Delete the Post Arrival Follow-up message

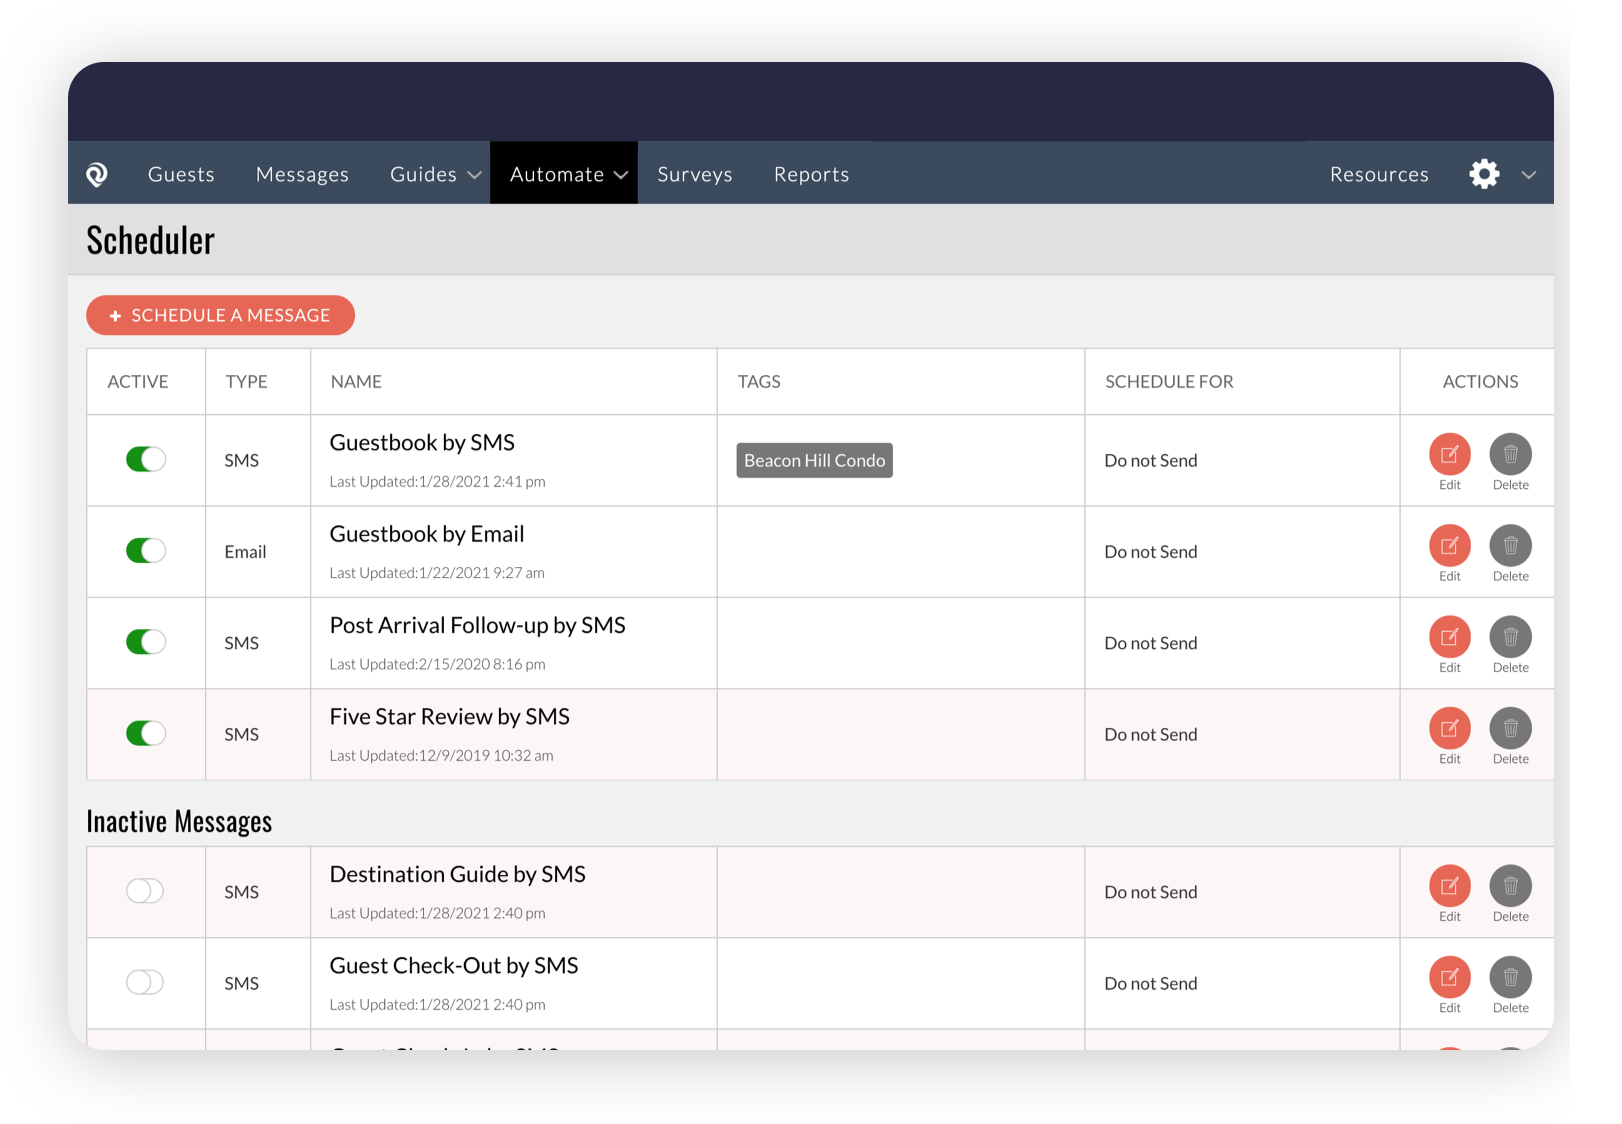(x=1510, y=637)
